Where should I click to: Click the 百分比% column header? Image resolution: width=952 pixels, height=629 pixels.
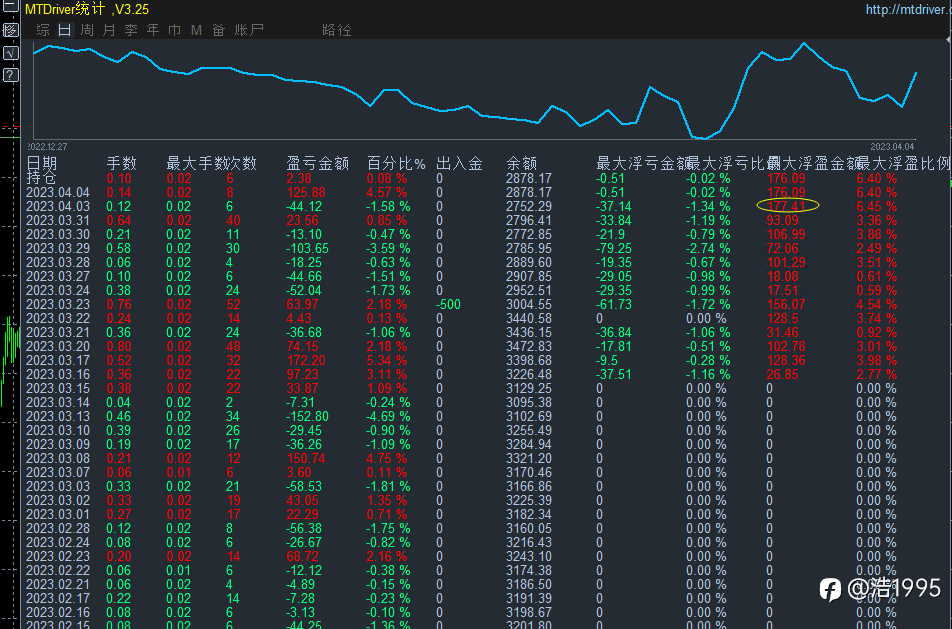point(396,163)
